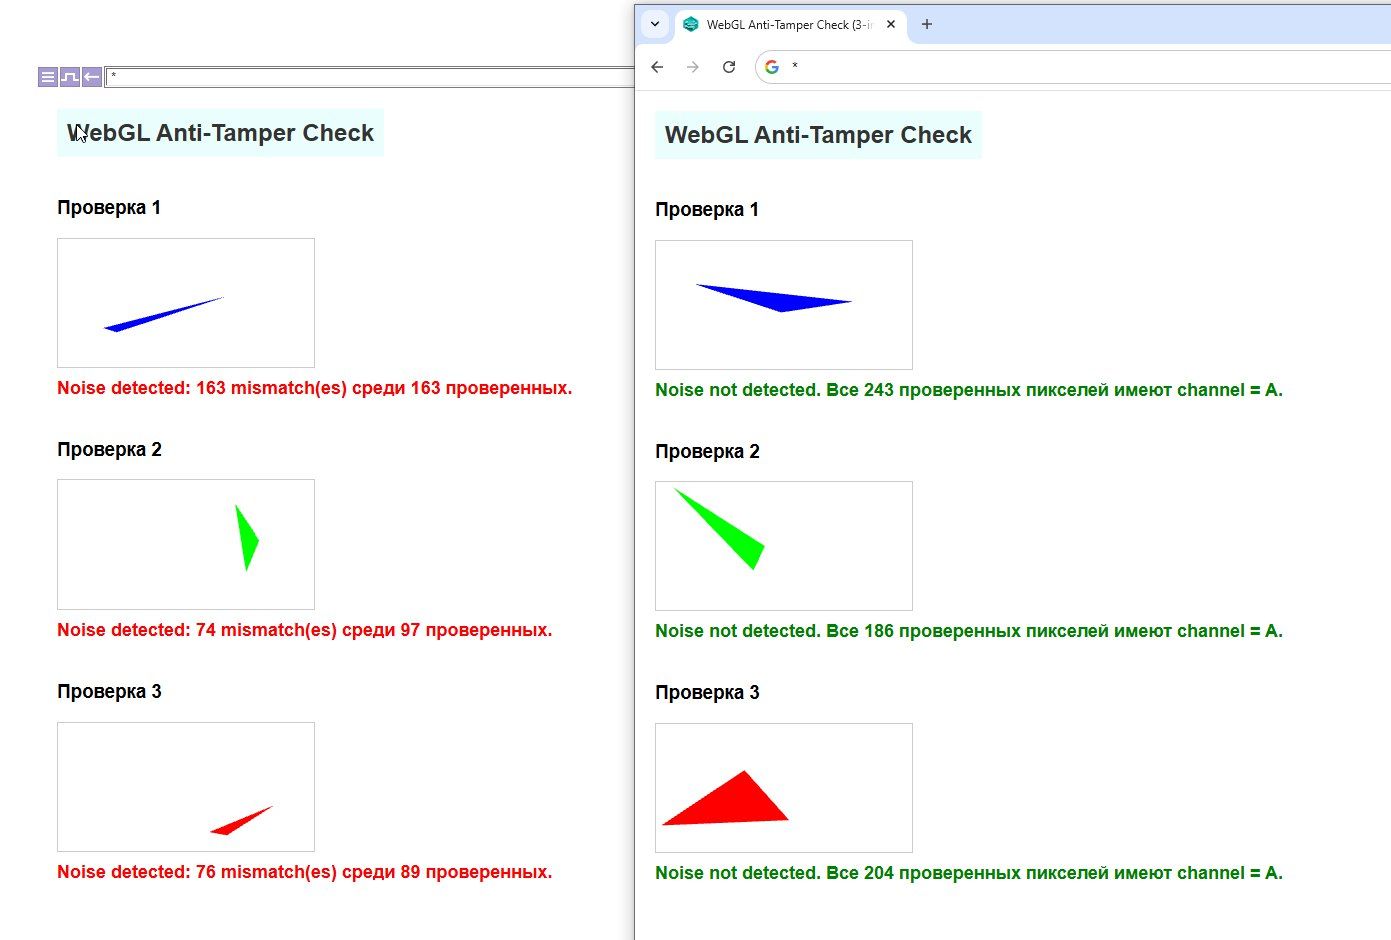Select the green 'Noise not detected' status text
The height and width of the screenshot is (940, 1391).
968,390
